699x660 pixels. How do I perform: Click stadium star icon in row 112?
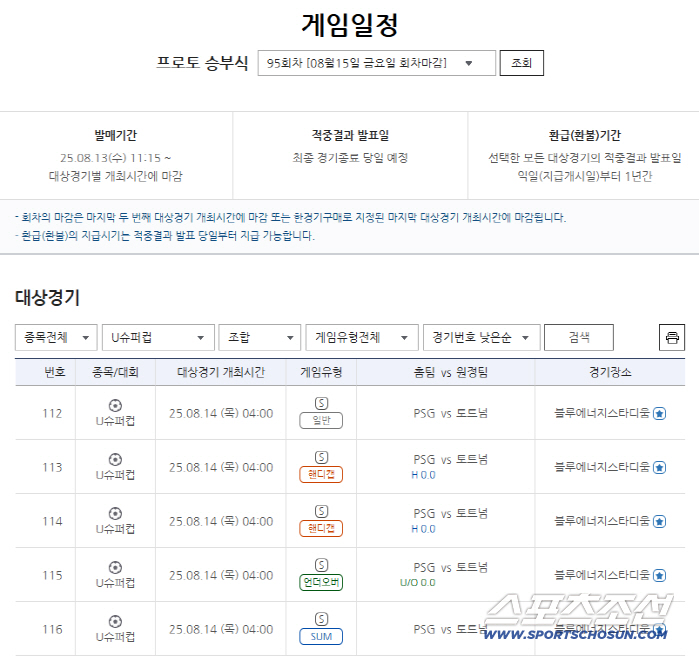(x=659, y=414)
